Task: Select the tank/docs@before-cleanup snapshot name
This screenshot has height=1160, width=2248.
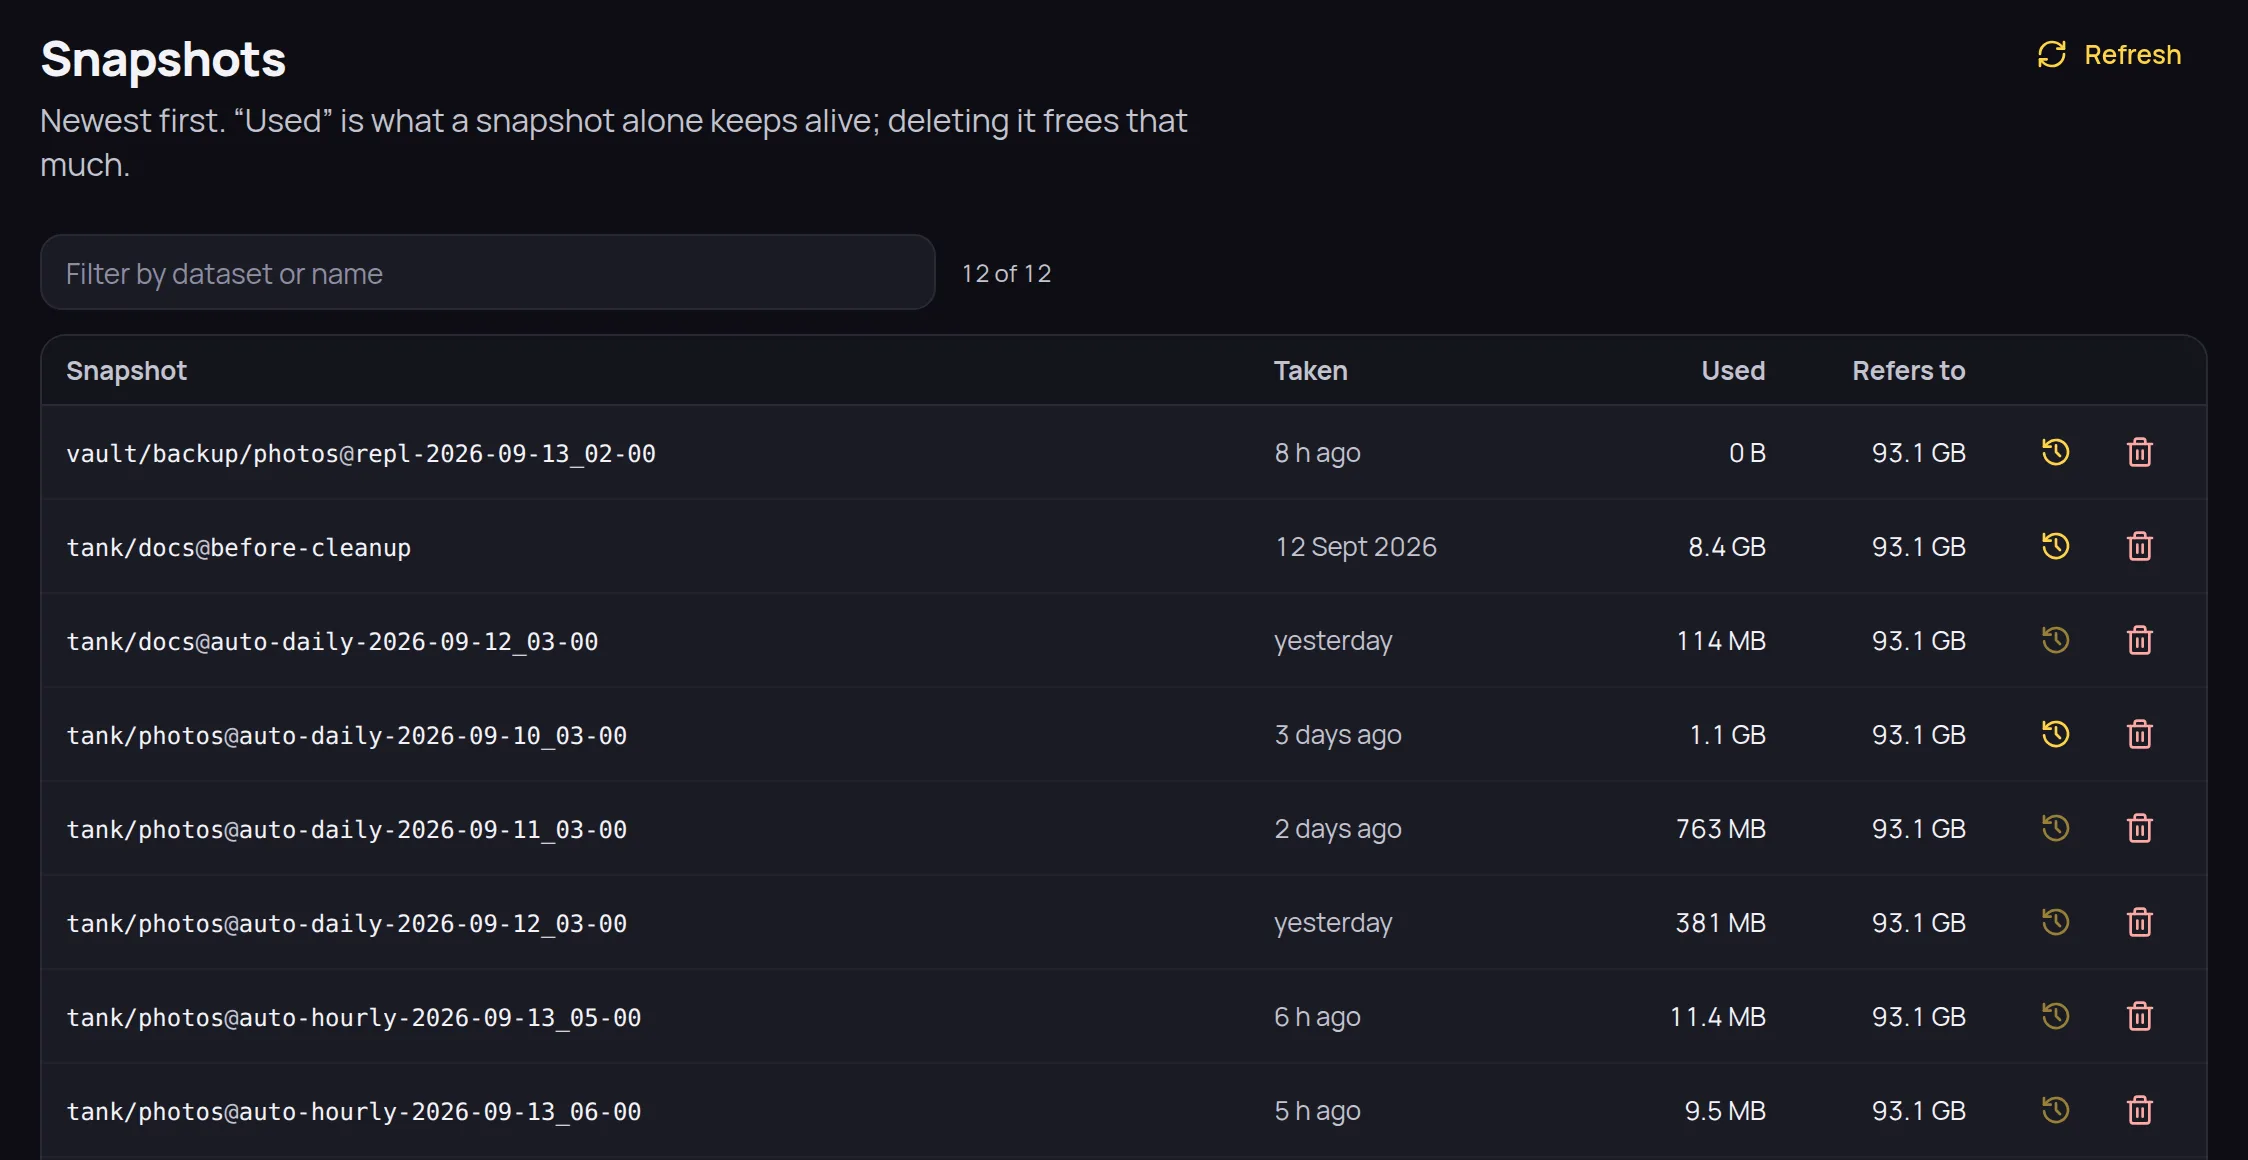Action: pos(239,547)
